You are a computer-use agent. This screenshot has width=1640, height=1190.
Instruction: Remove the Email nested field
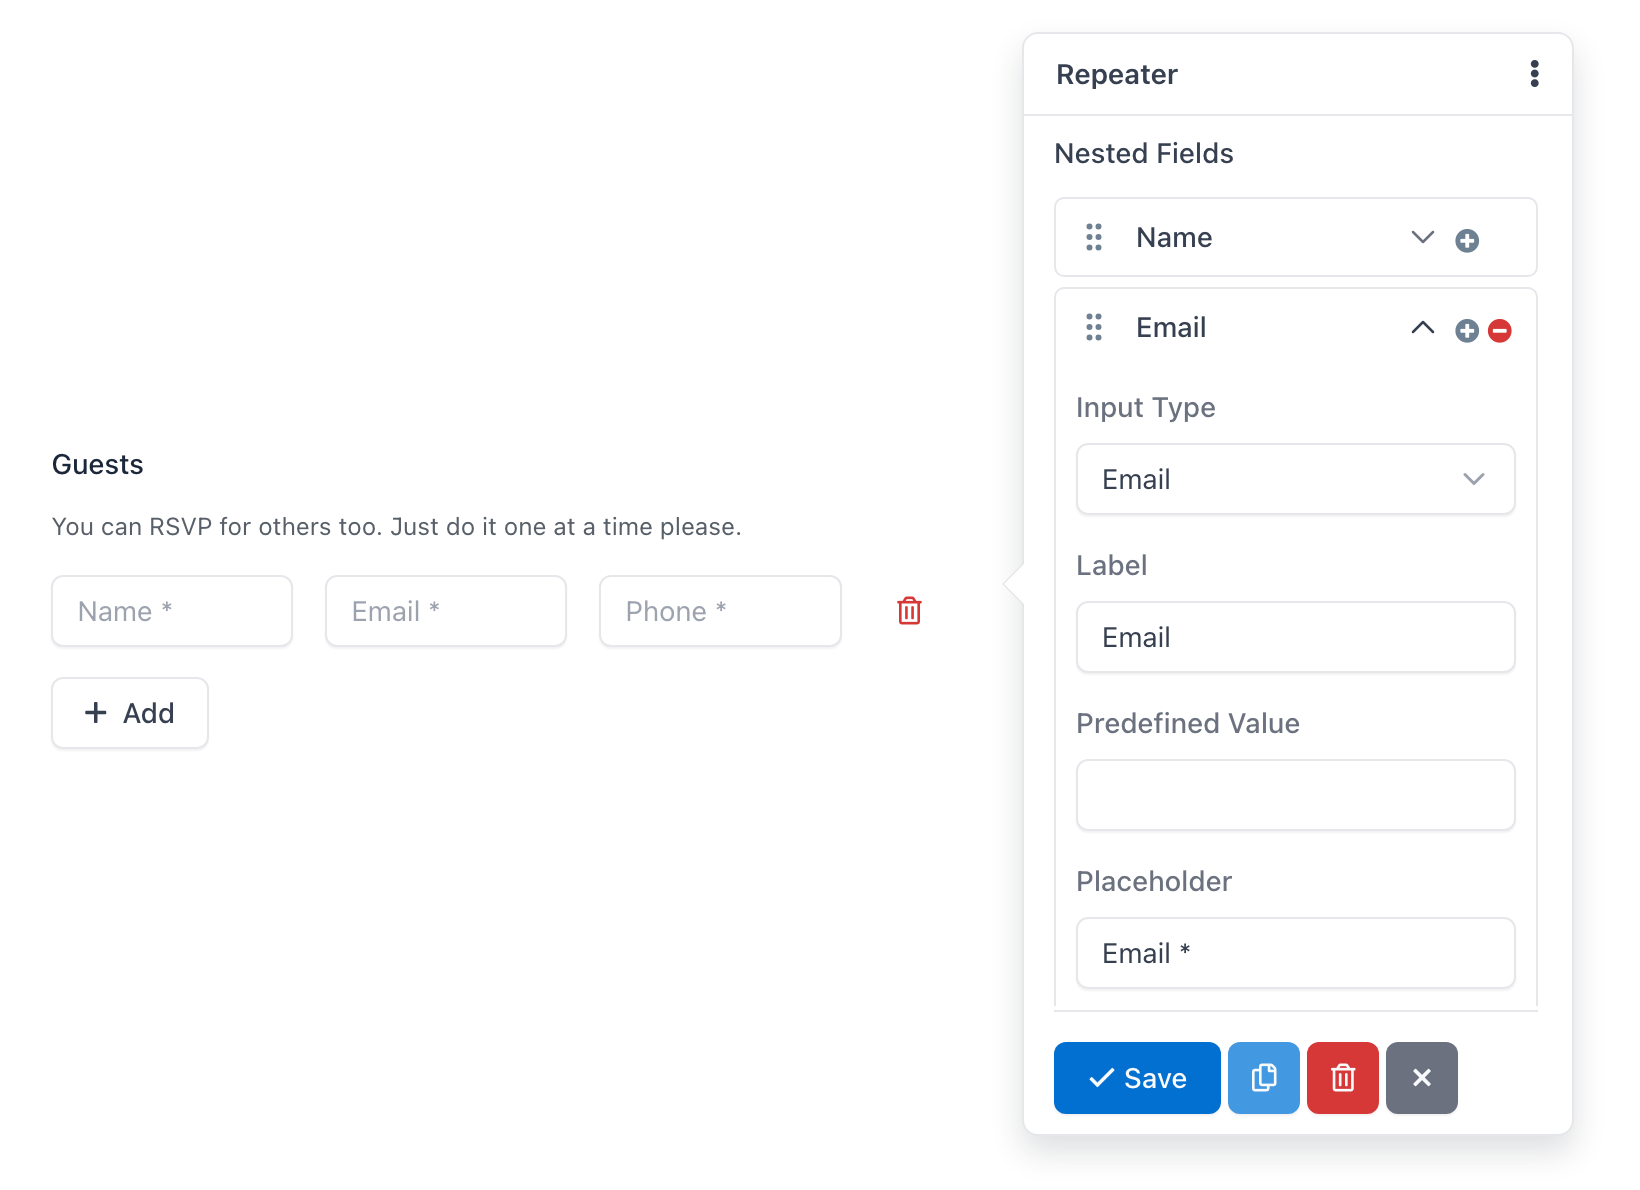point(1500,330)
